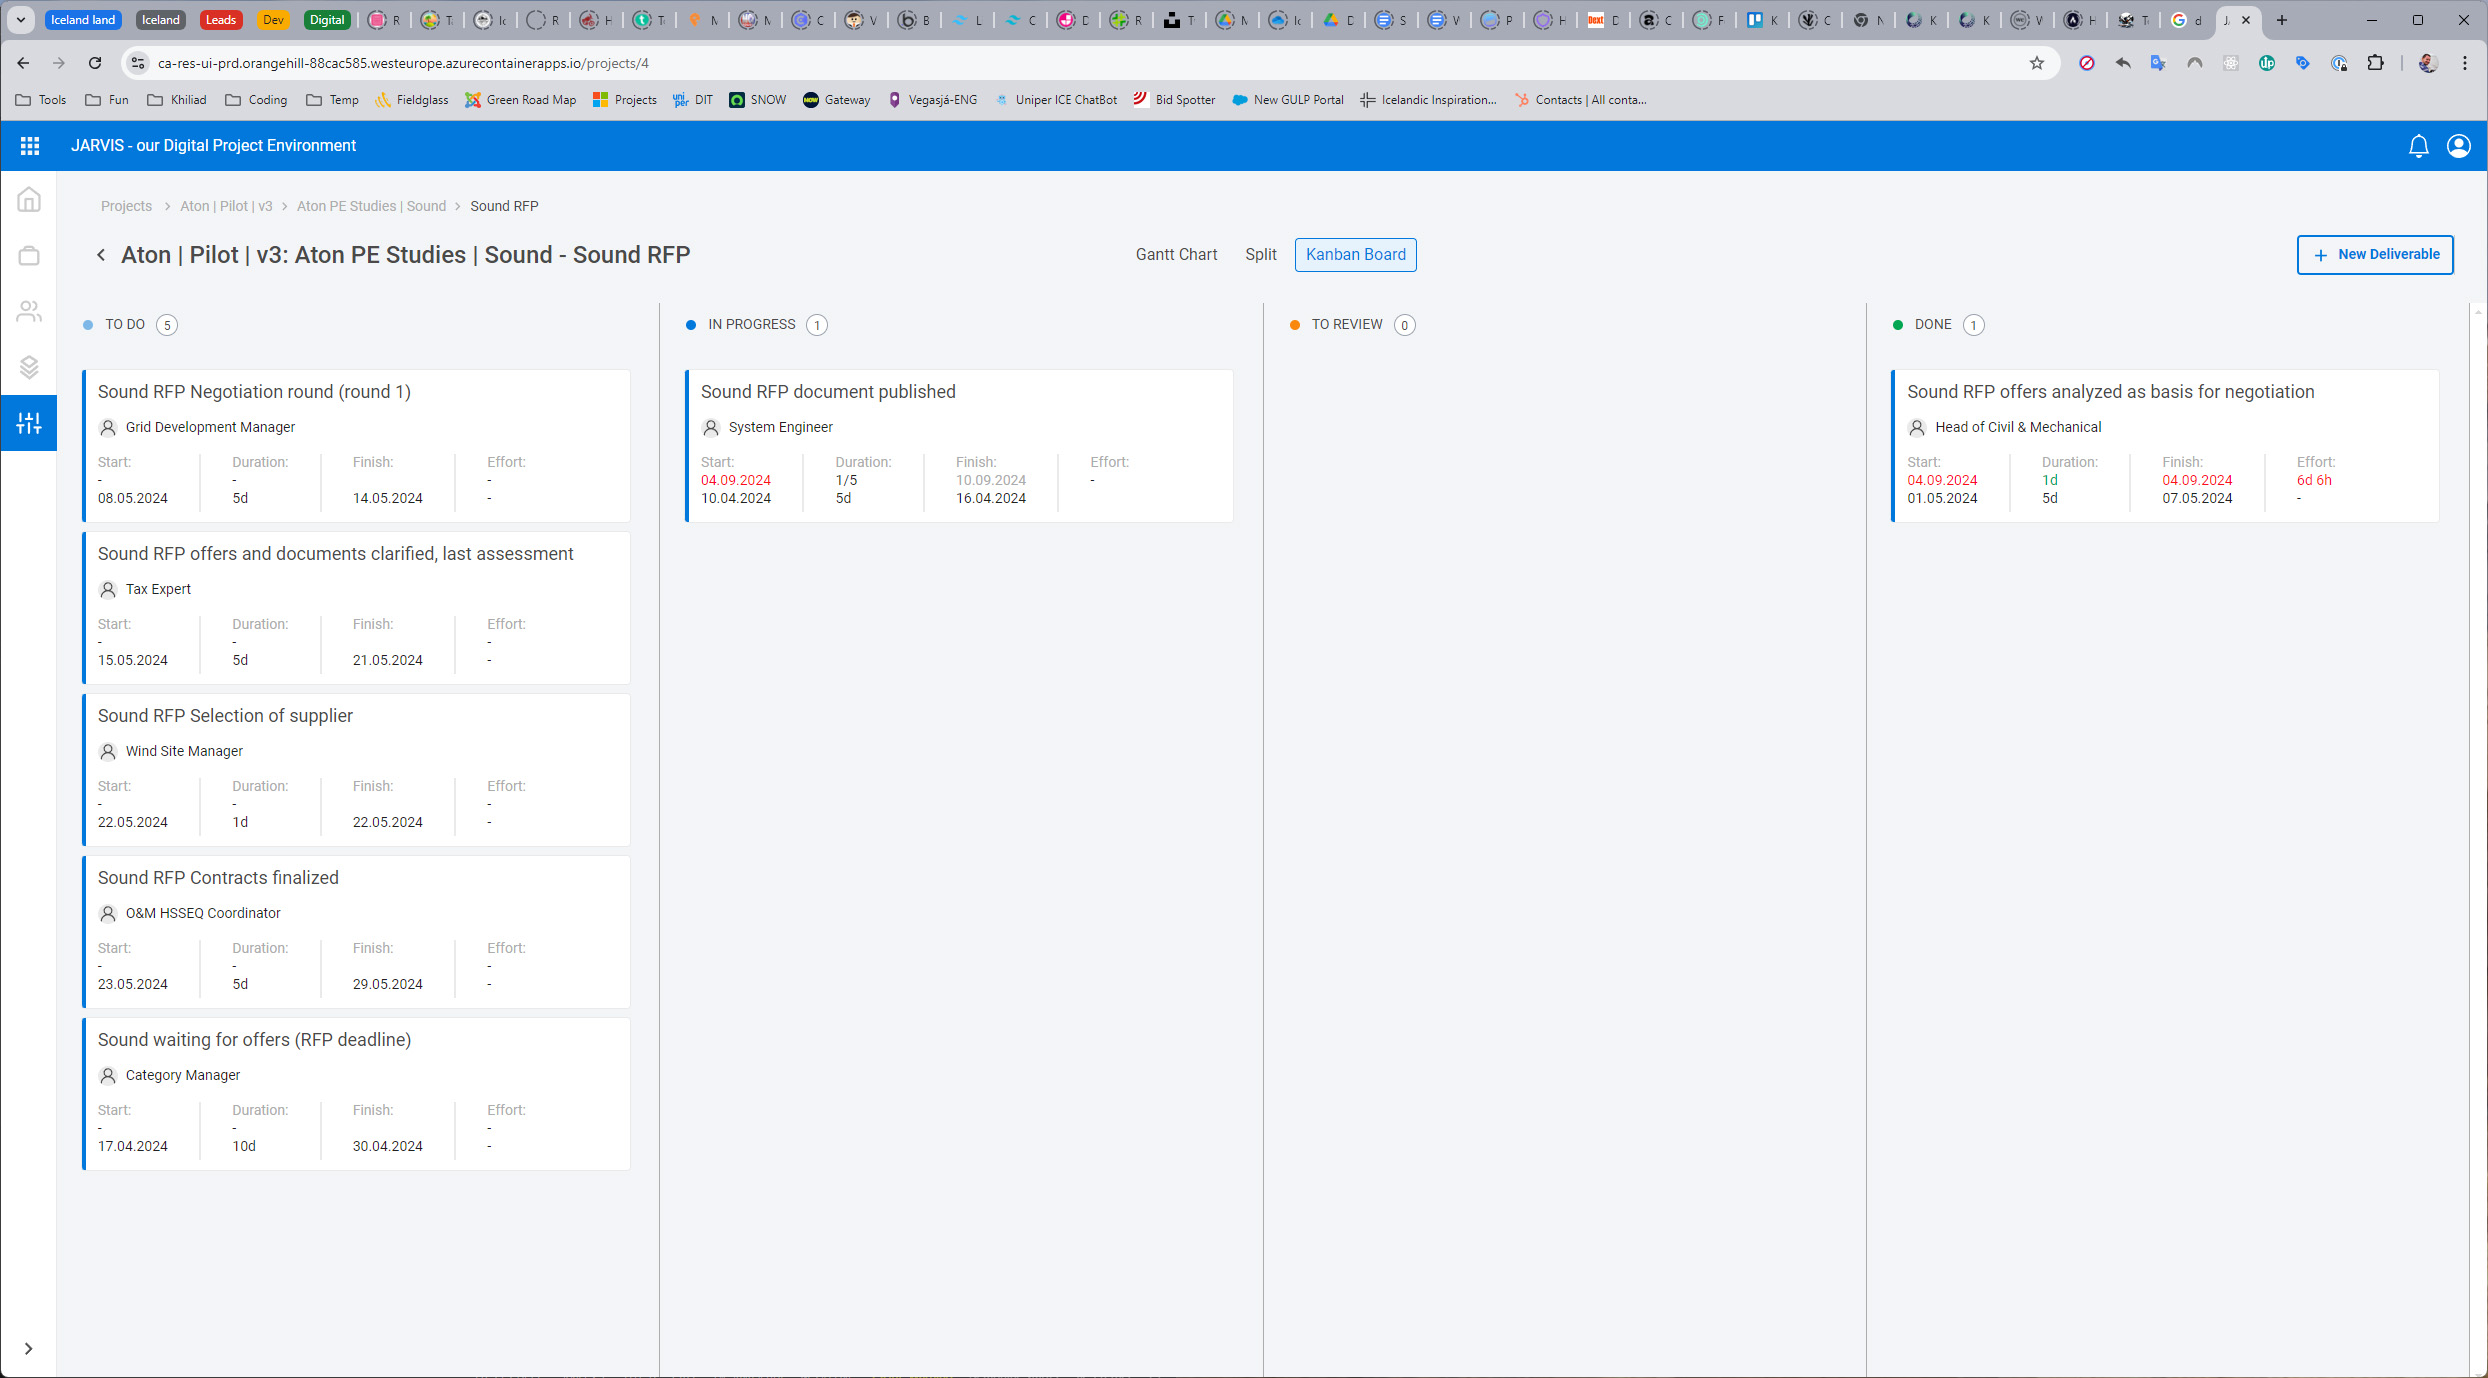The height and width of the screenshot is (1378, 2488).
Task: Toggle the IN PROGRESS column status dot
Action: click(691, 324)
